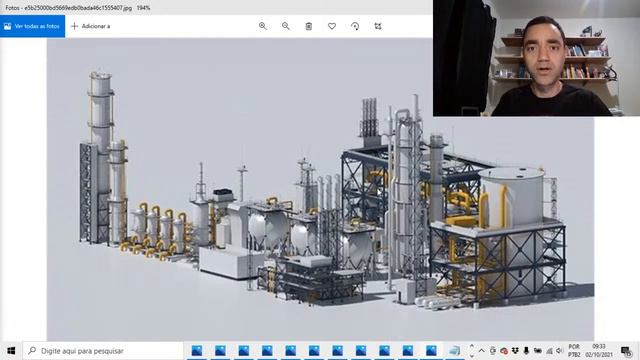
Task: Rotate the photo
Action: click(x=355, y=26)
